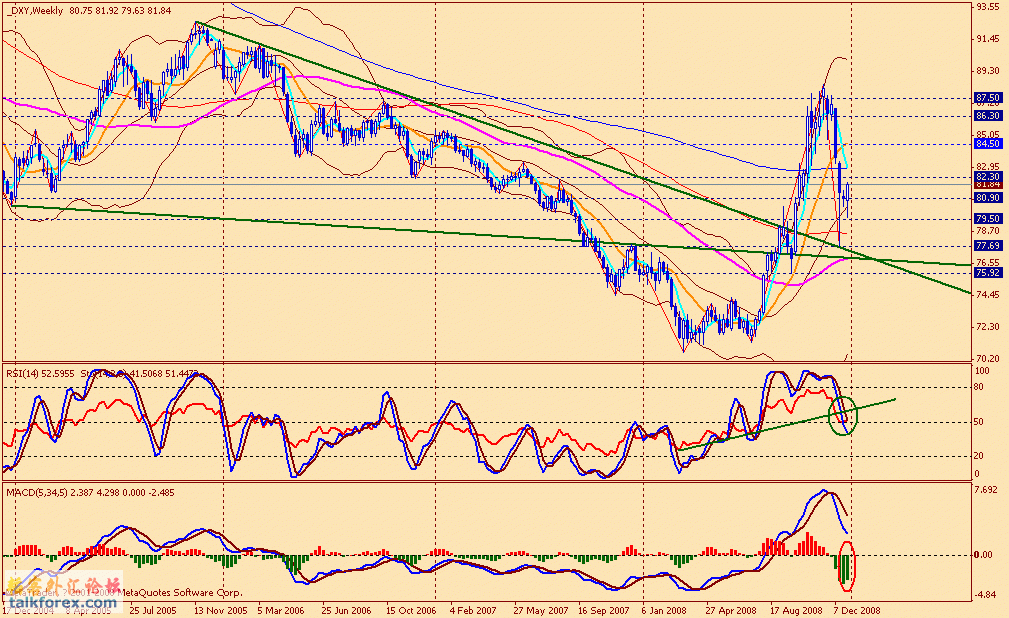Select the 7.692 MACD scale value
This screenshot has width=1009, height=618.
(988, 490)
